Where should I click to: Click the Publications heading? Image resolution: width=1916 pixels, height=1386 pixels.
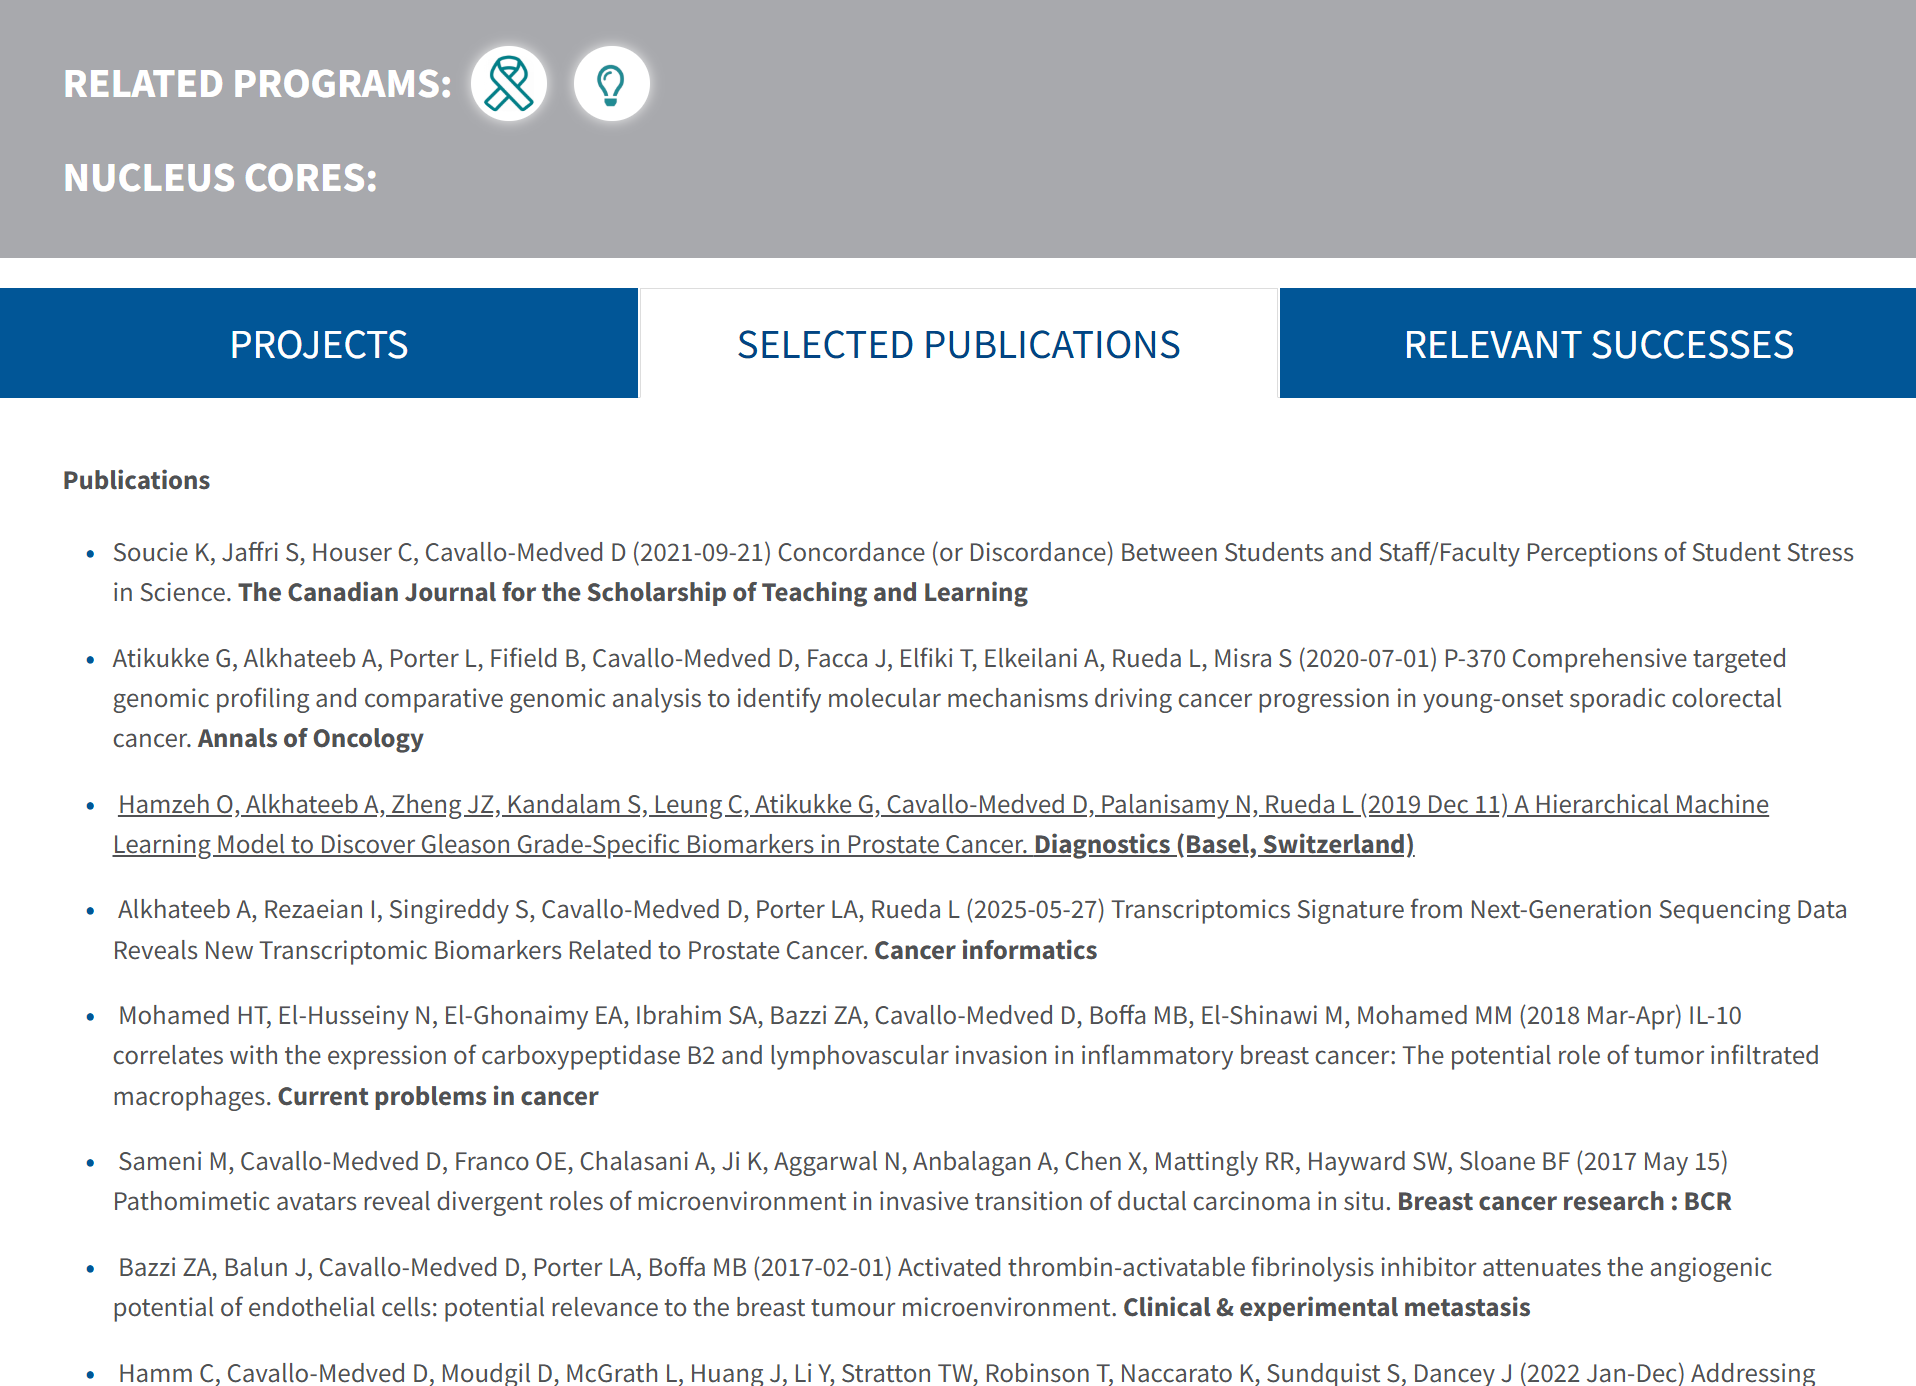pyautogui.click(x=137, y=481)
